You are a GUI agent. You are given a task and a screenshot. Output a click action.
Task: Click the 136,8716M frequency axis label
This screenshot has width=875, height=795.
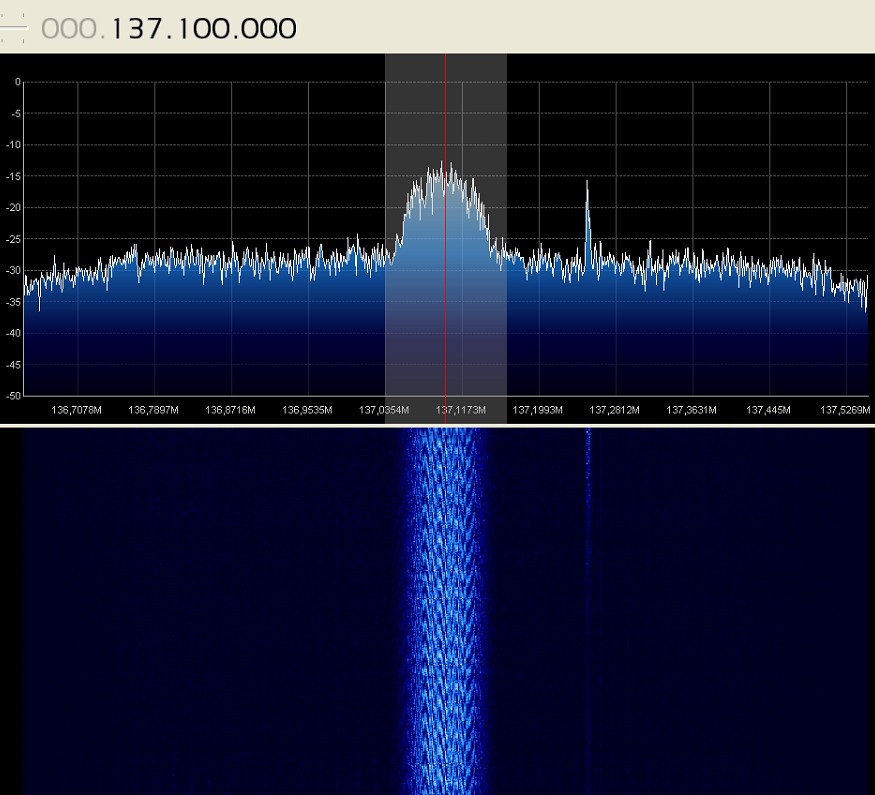click(x=230, y=410)
